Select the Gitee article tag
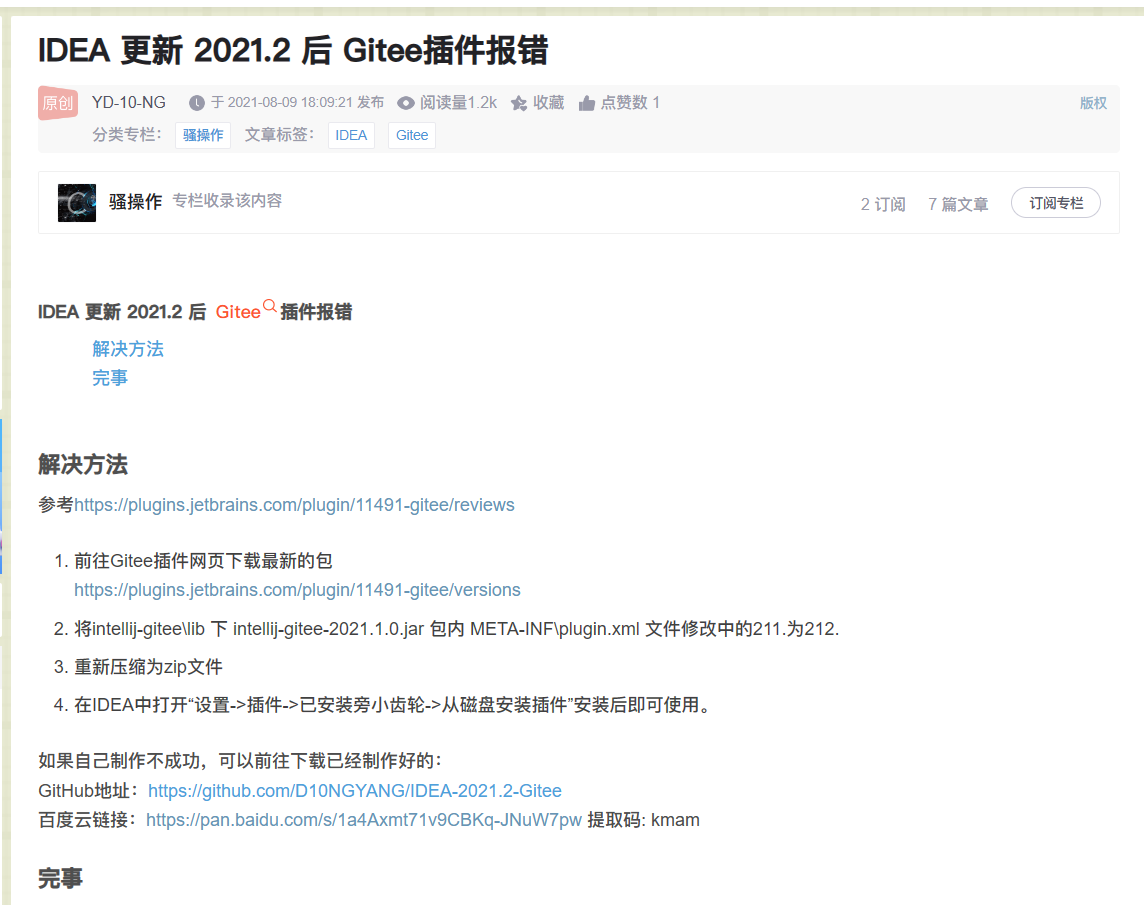The width and height of the screenshot is (1144, 905). coord(411,135)
